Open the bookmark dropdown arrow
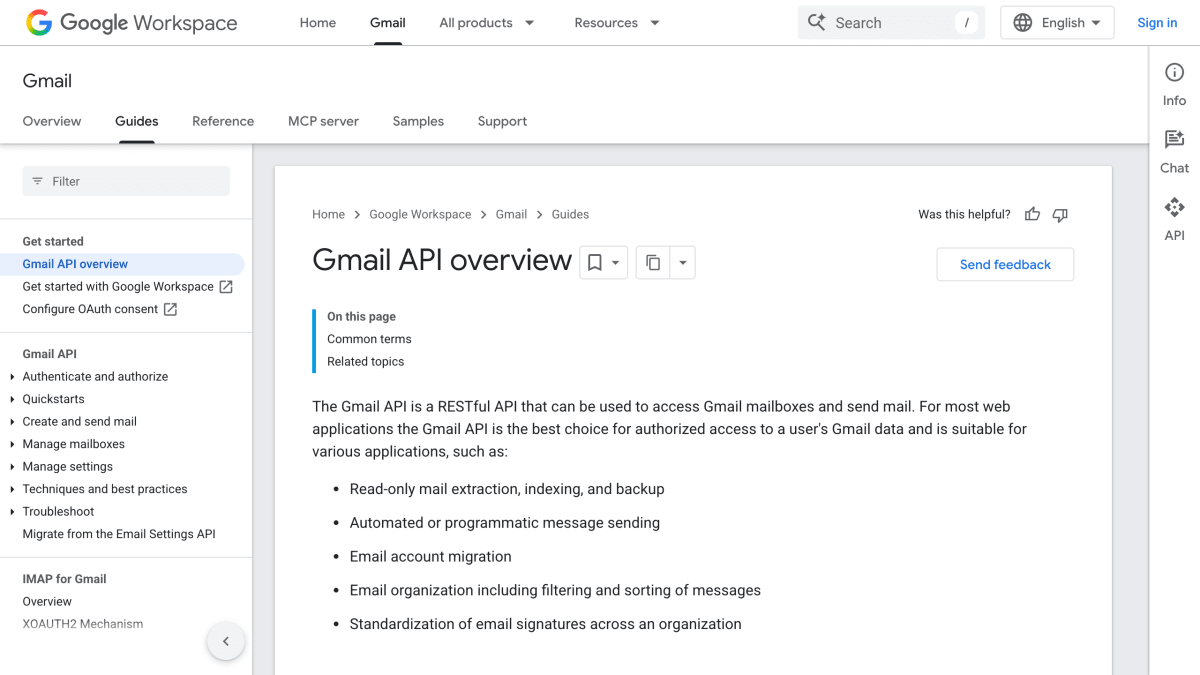This screenshot has width=1200, height=675. click(x=616, y=263)
